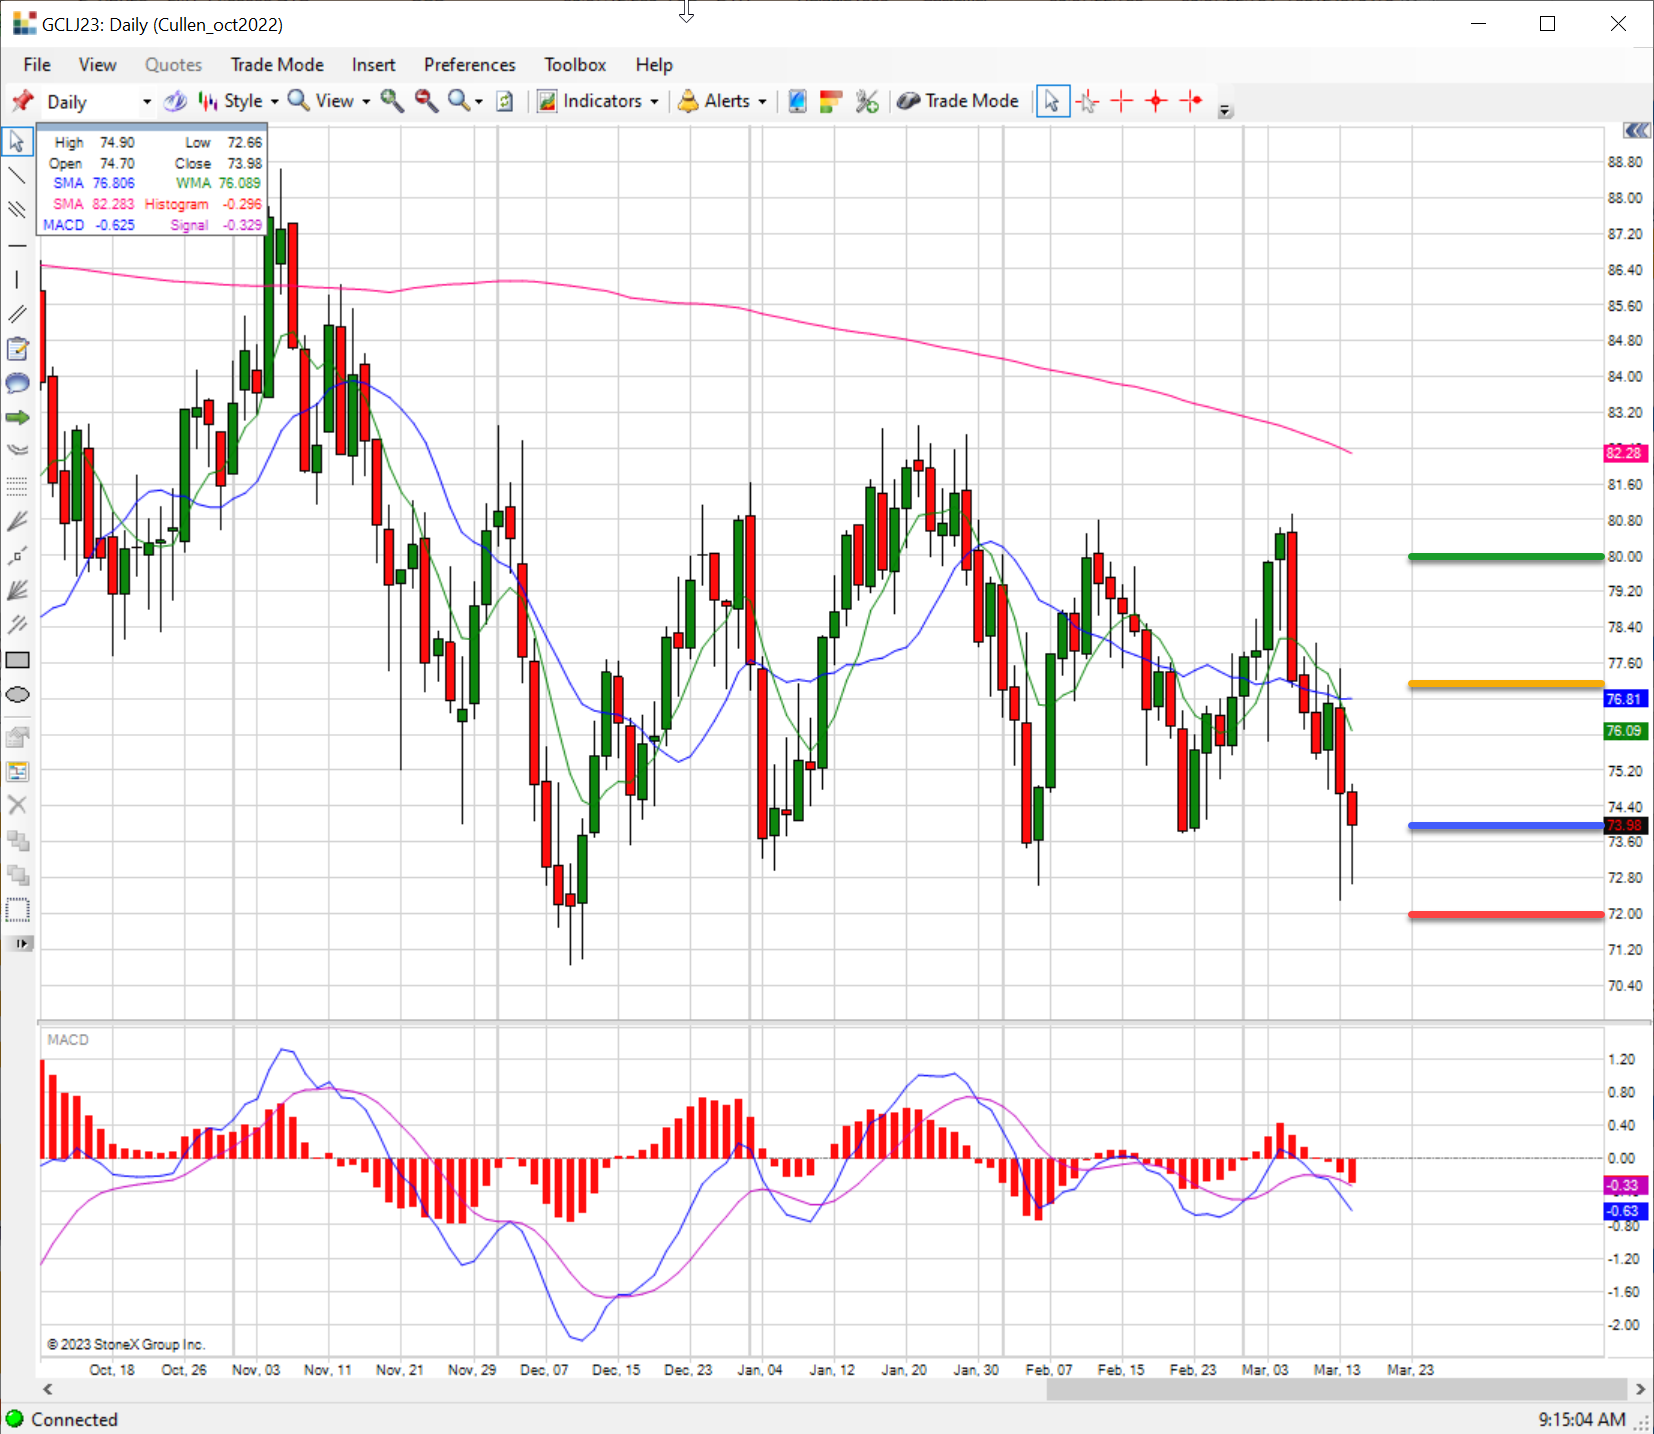This screenshot has width=1654, height=1434.
Task: Select the pointer tool in left toolbox
Action: tap(17, 141)
